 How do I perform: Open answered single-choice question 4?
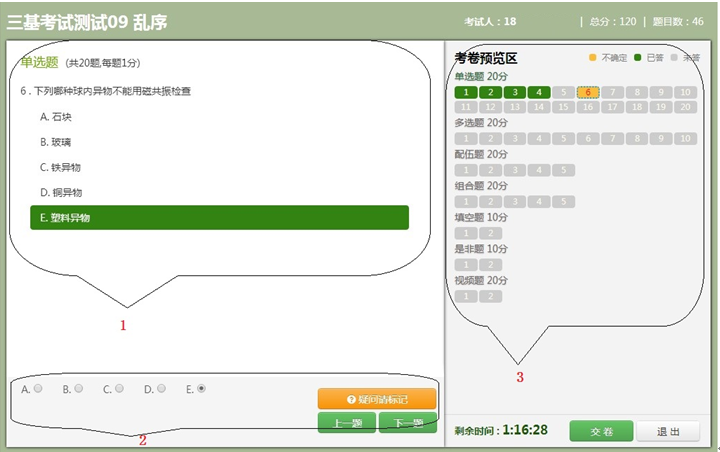[x=539, y=93]
